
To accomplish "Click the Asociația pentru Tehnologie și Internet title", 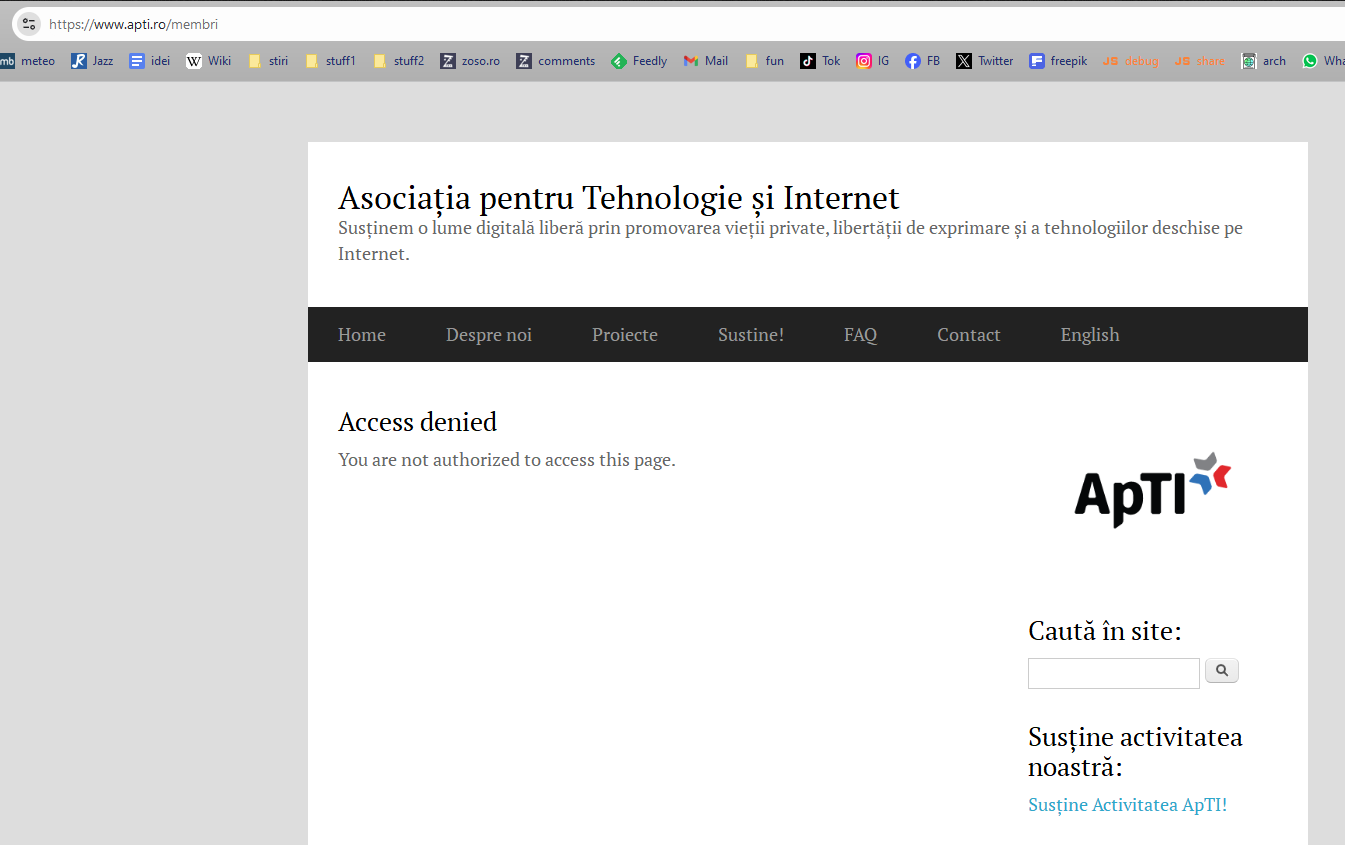I will point(618,198).
